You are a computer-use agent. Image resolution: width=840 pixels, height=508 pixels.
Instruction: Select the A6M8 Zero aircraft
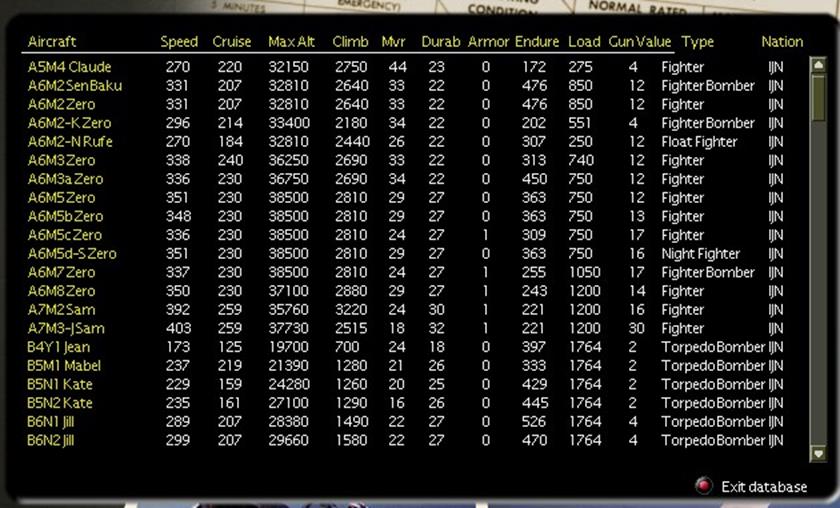(x=62, y=291)
